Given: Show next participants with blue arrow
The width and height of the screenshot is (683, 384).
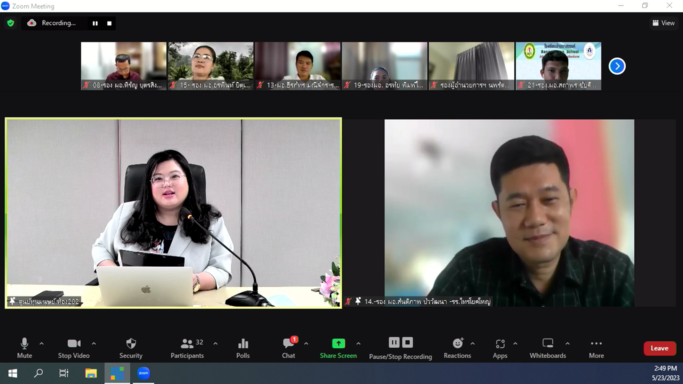Looking at the screenshot, I should coord(617,66).
